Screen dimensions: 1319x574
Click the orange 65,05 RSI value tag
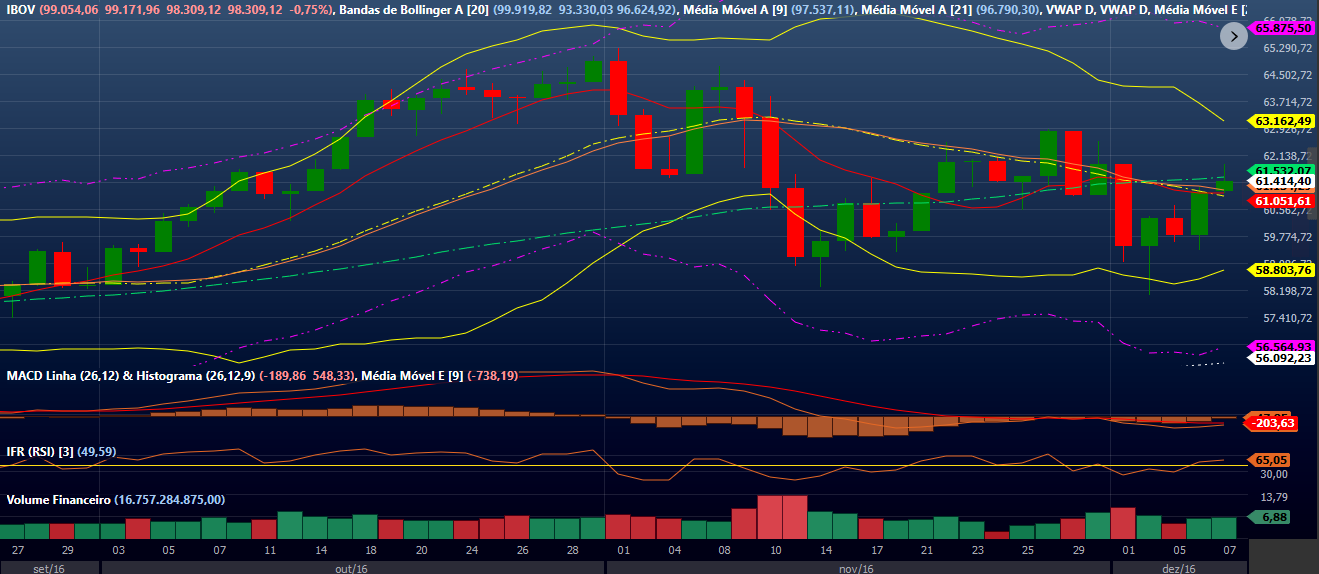tap(1273, 460)
